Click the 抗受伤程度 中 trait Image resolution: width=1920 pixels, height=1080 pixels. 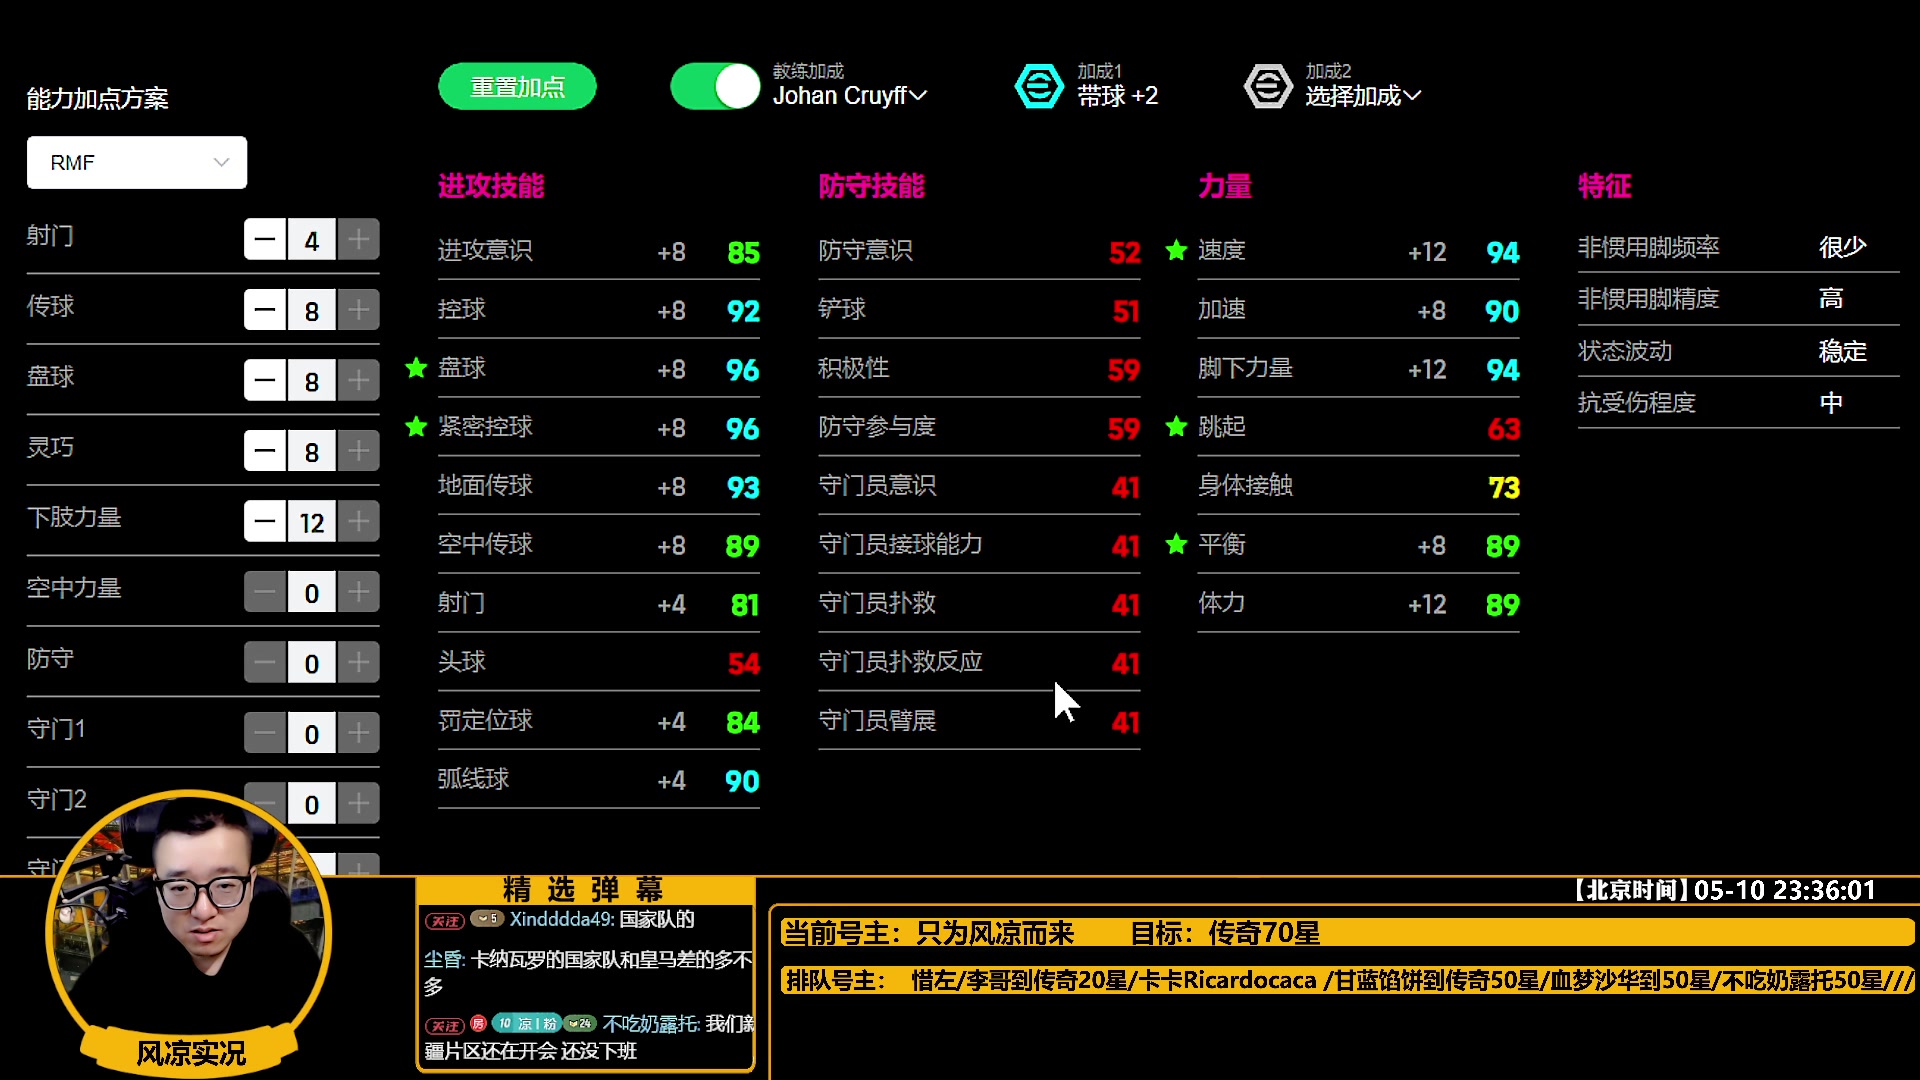(x=1738, y=403)
